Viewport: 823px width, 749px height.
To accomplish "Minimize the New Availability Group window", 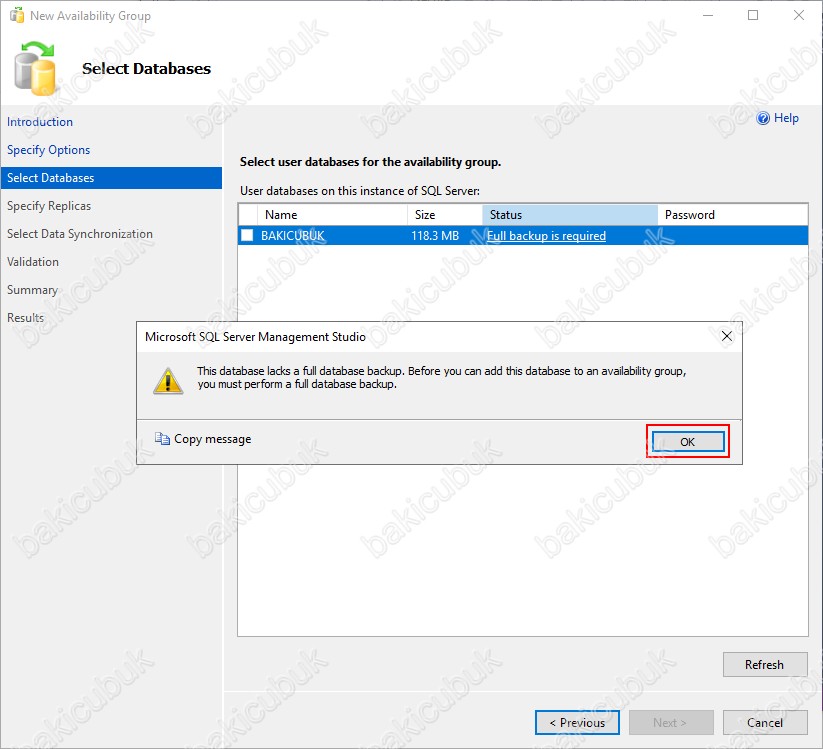I will click(708, 15).
